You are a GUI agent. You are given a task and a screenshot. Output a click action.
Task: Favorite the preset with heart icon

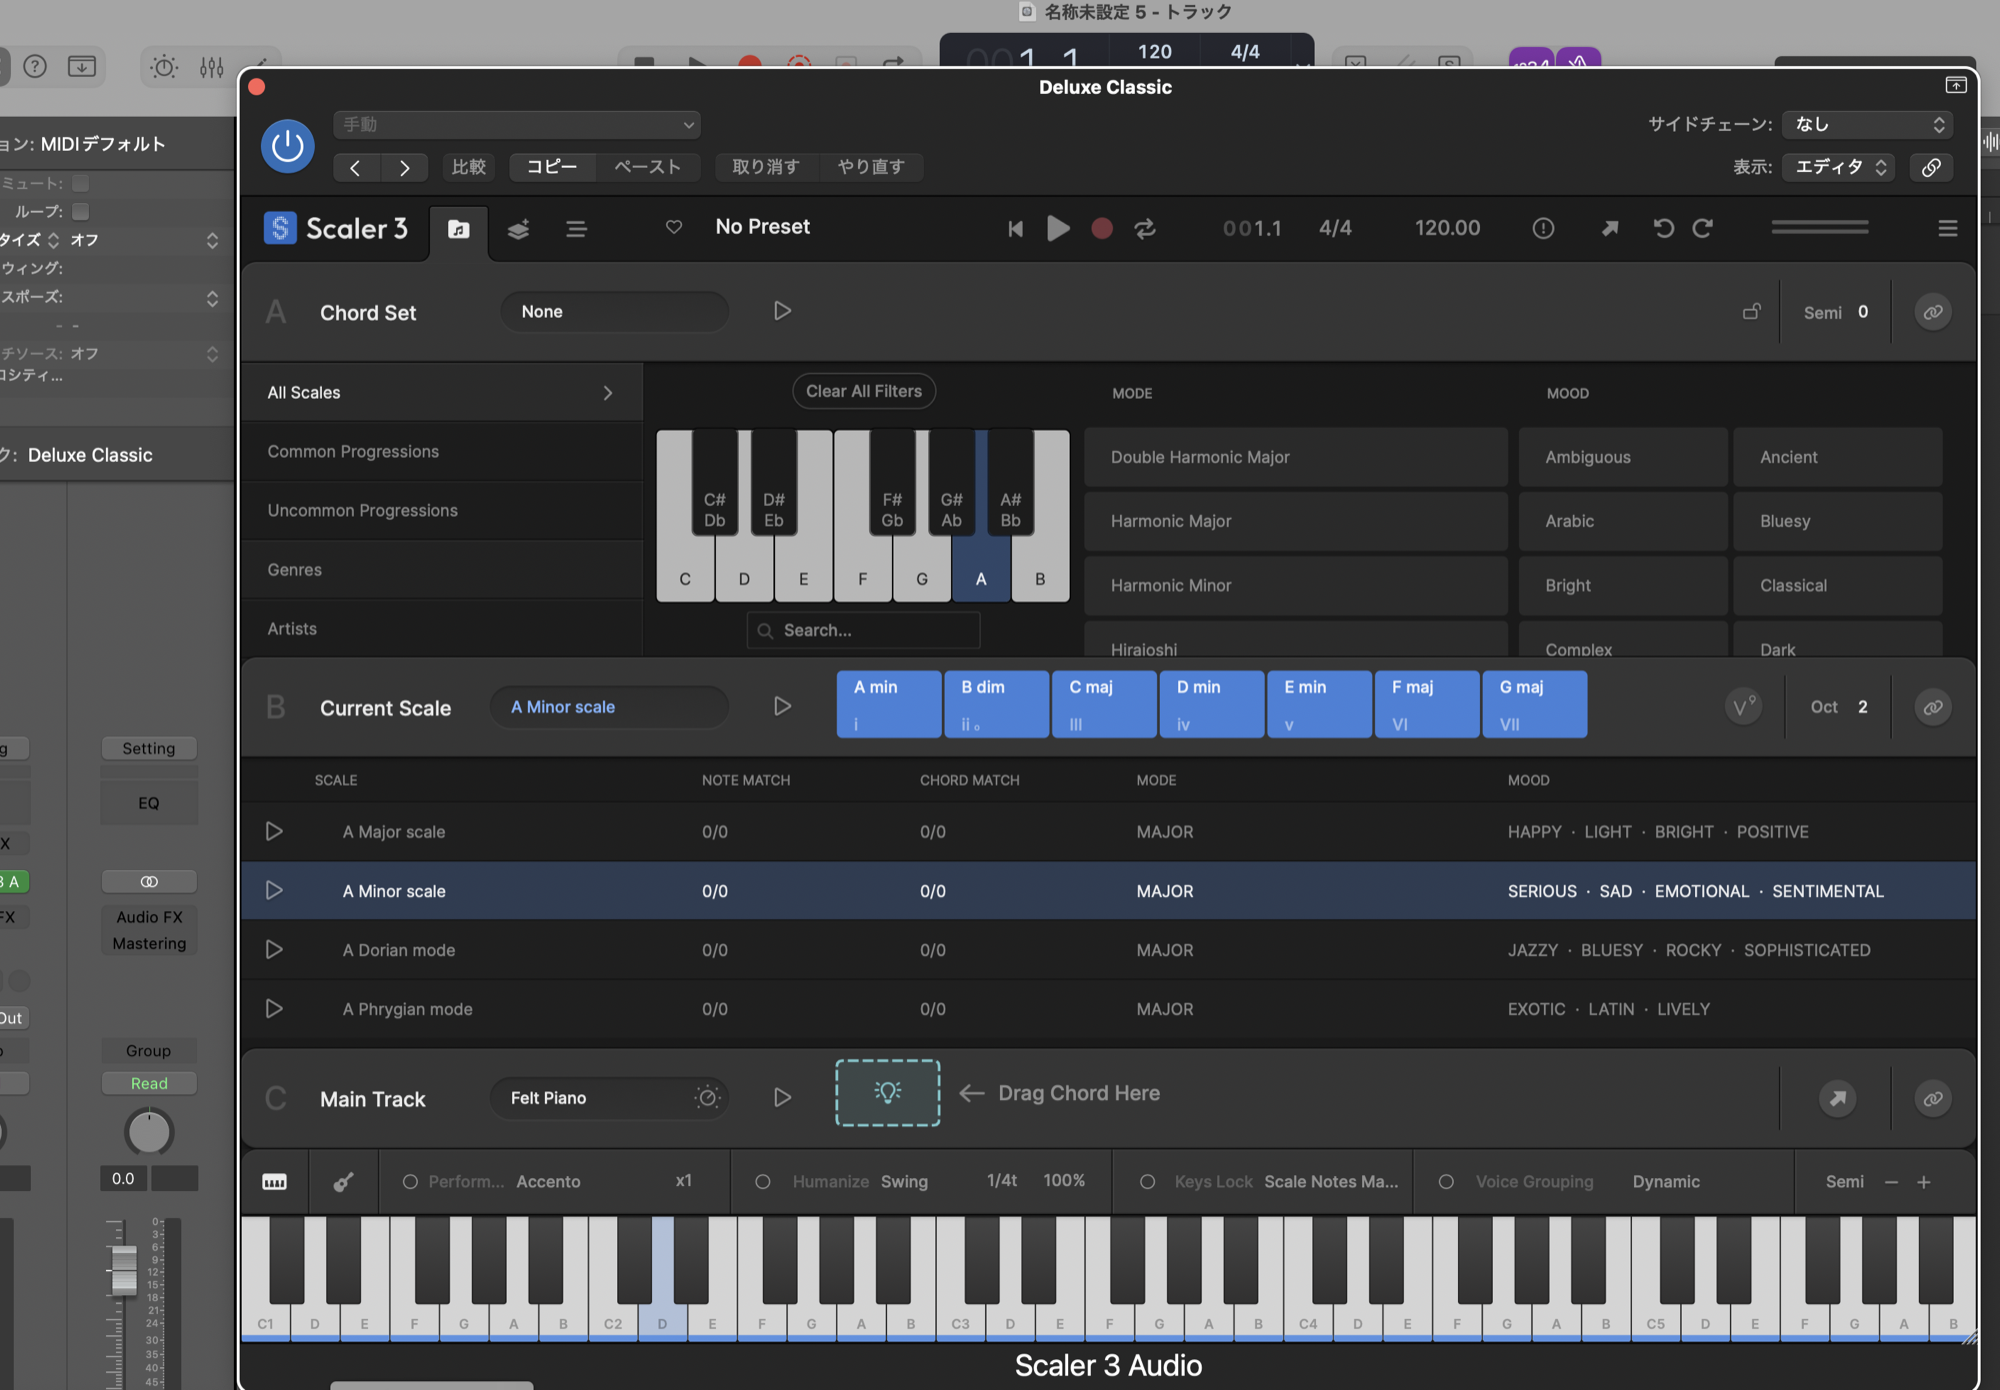[x=674, y=227]
